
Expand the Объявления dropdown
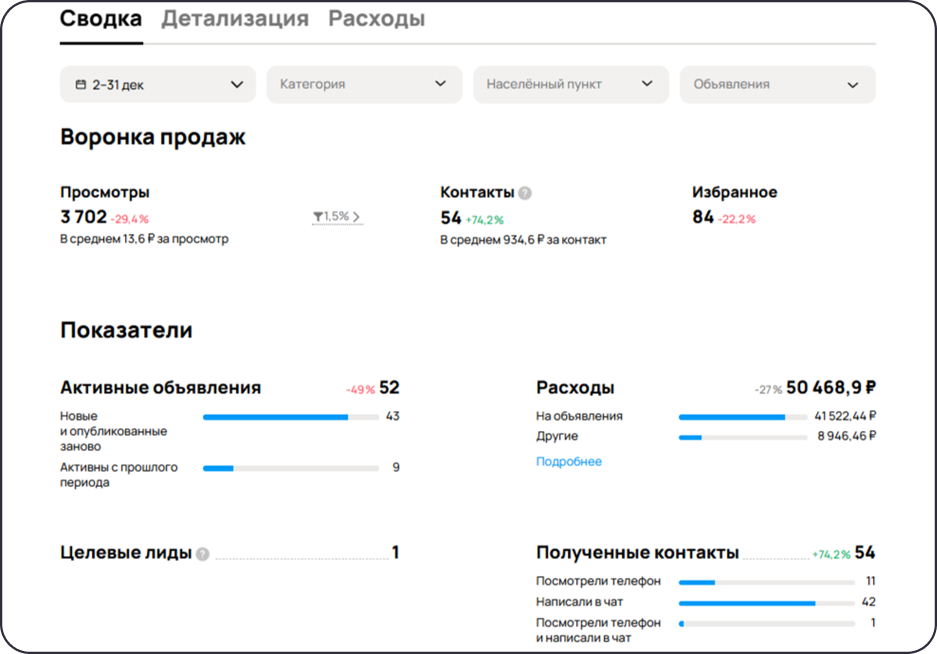[x=777, y=84]
